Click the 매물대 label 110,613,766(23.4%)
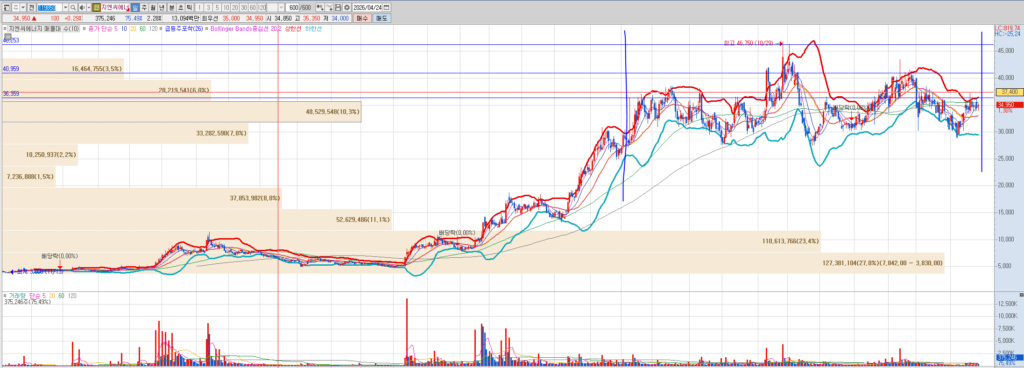1024x368 pixels. click(790, 241)
